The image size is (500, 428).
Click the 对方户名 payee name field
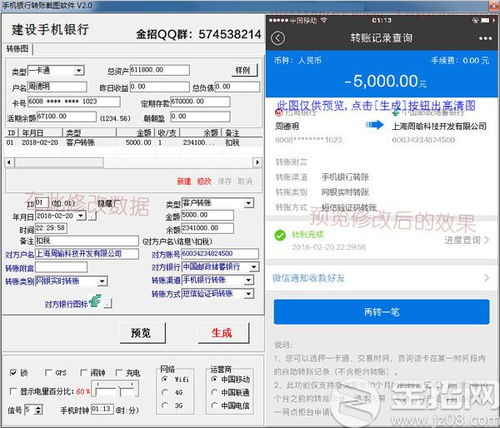(87, 254)
